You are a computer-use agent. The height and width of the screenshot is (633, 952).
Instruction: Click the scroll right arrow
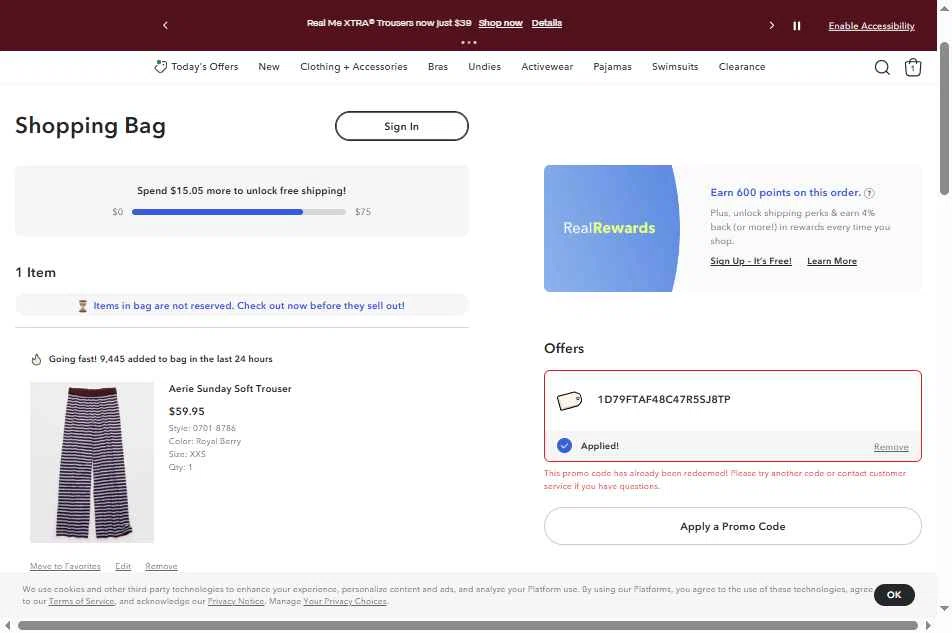(x=928, y=625)
